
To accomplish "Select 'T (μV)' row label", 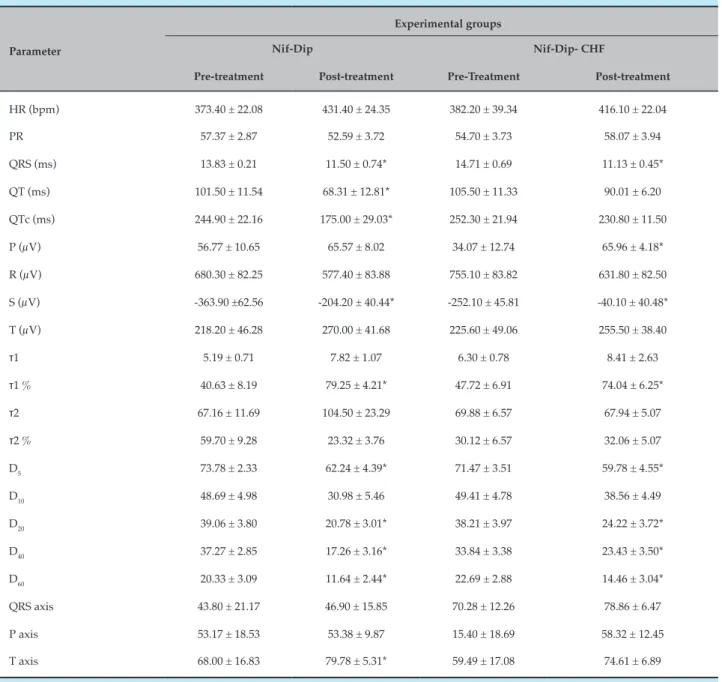I will 25,330.
